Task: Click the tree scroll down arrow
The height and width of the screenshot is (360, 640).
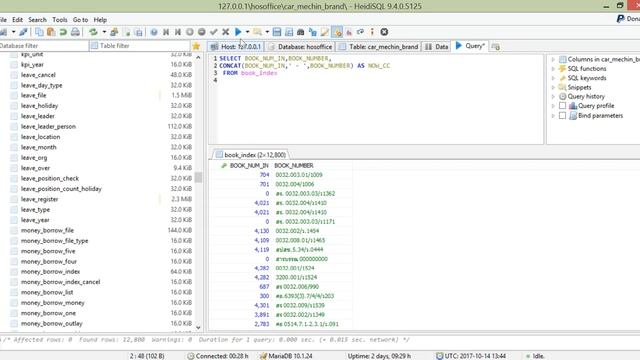Action: tap(198, 327)
